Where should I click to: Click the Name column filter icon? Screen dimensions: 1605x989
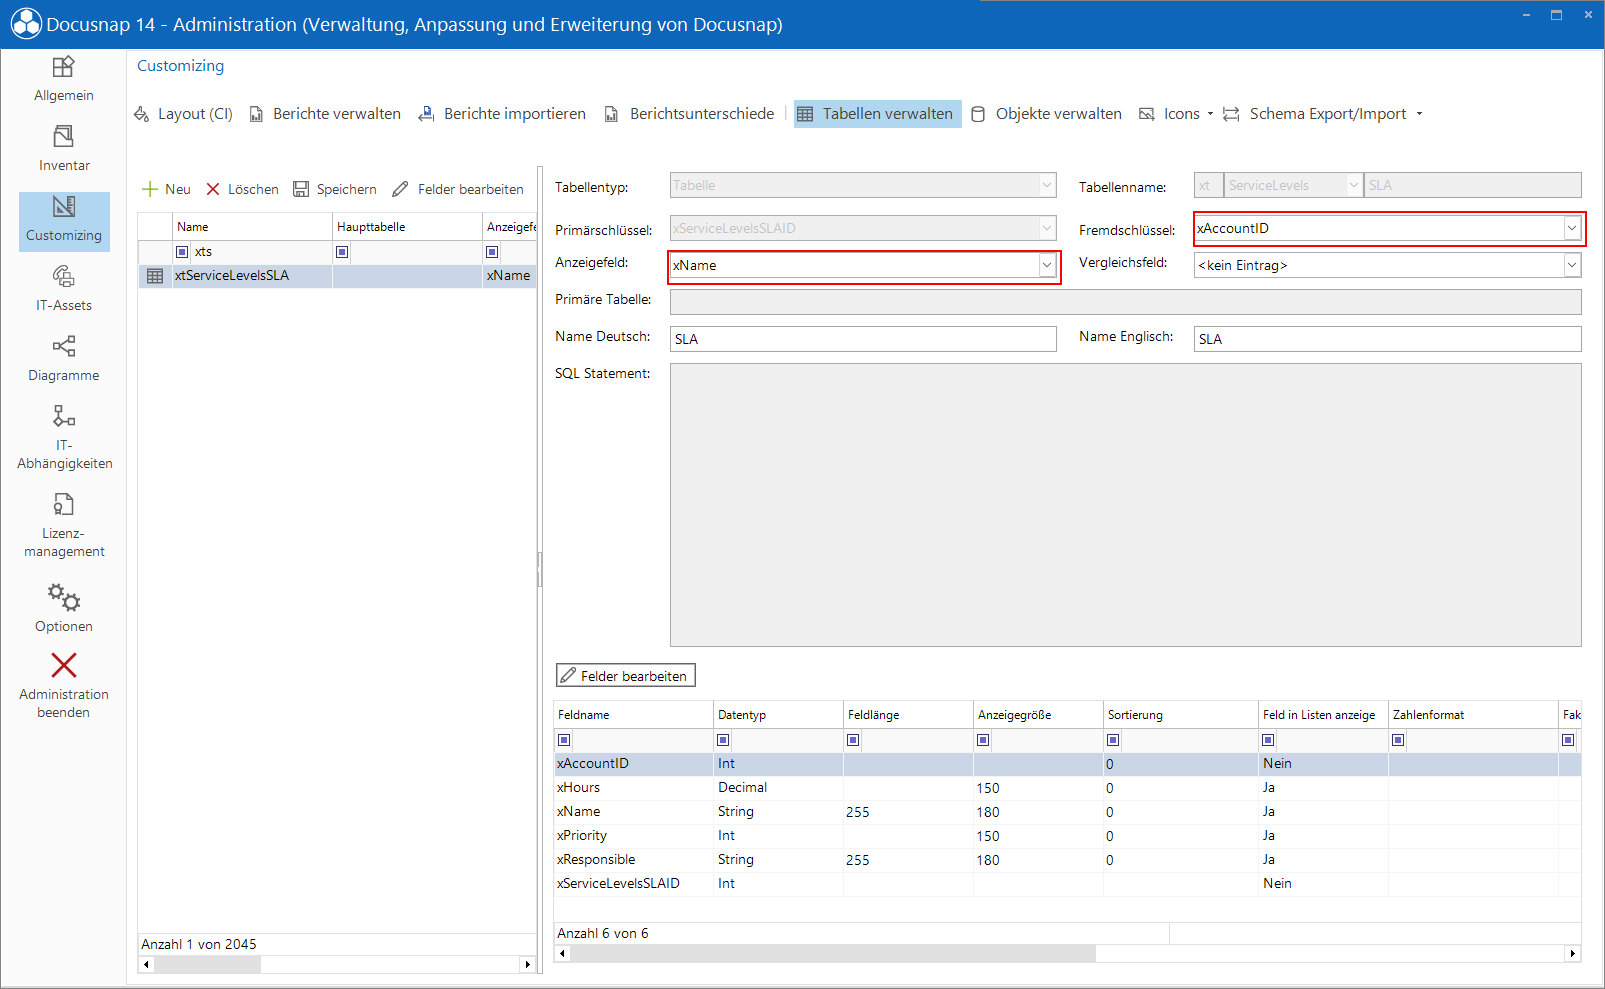click(182, 252)
